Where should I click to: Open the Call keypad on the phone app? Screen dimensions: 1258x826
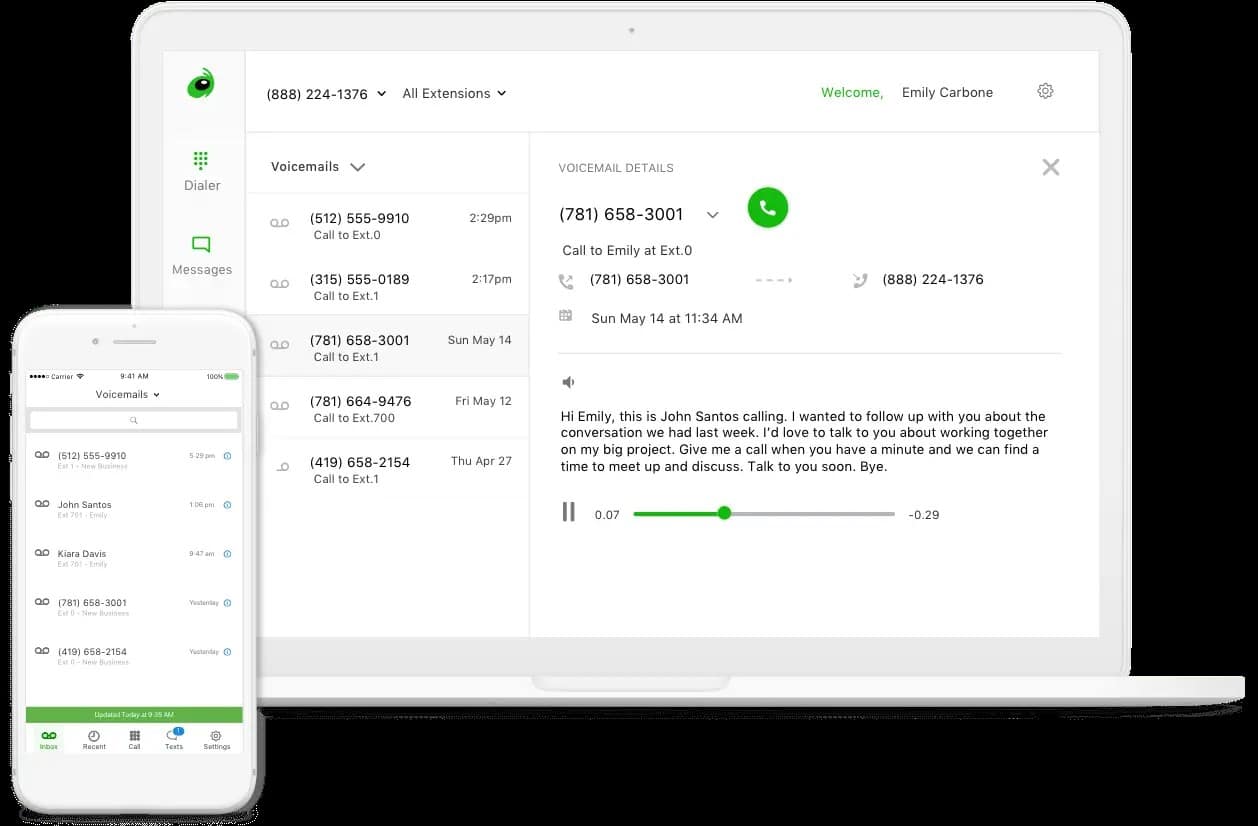[134, 738]
